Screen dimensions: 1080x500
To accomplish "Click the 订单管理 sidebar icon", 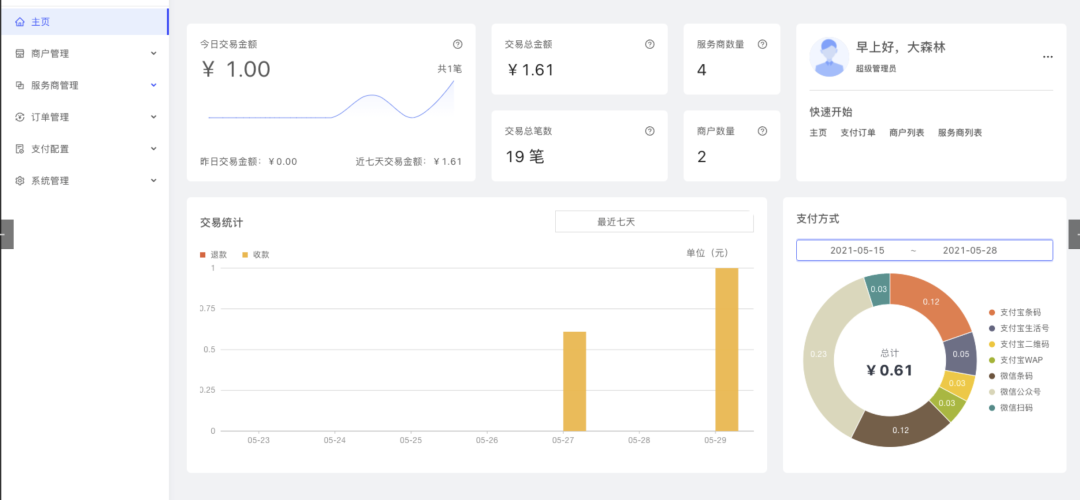I will pos(20,117).
